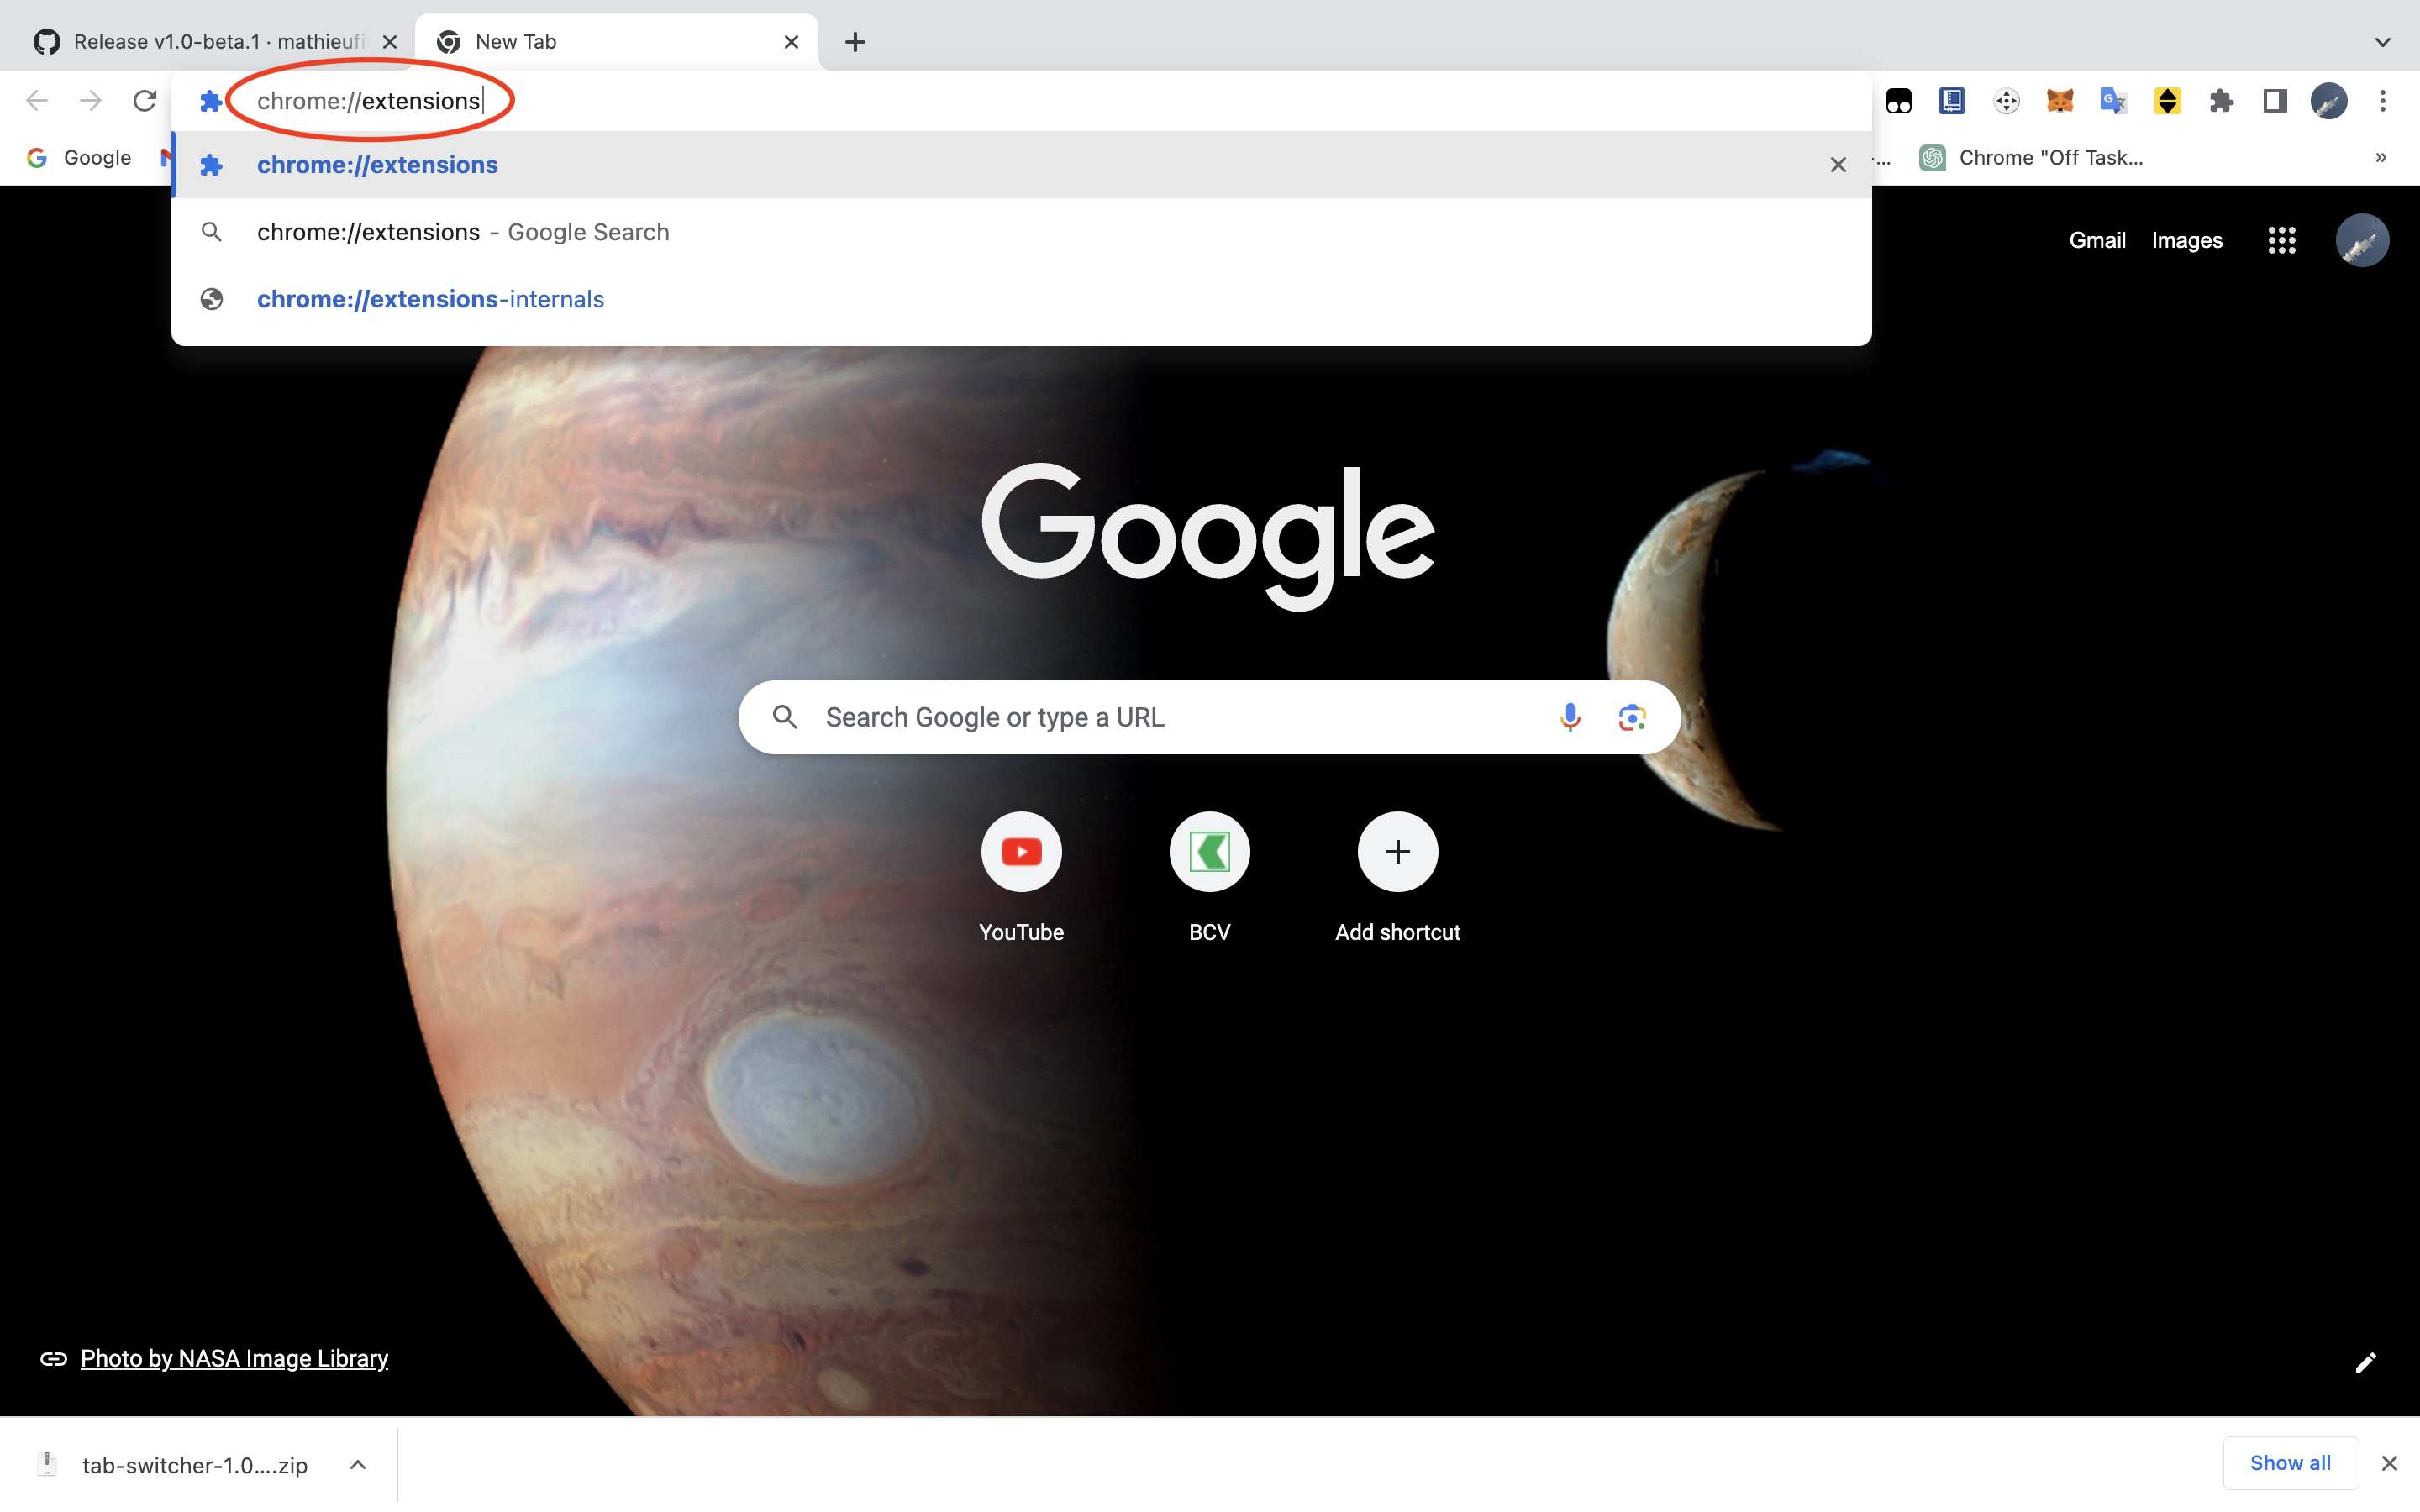
Task: Expand the bookmarks bar overflow chevrons
Action: 2381,157
